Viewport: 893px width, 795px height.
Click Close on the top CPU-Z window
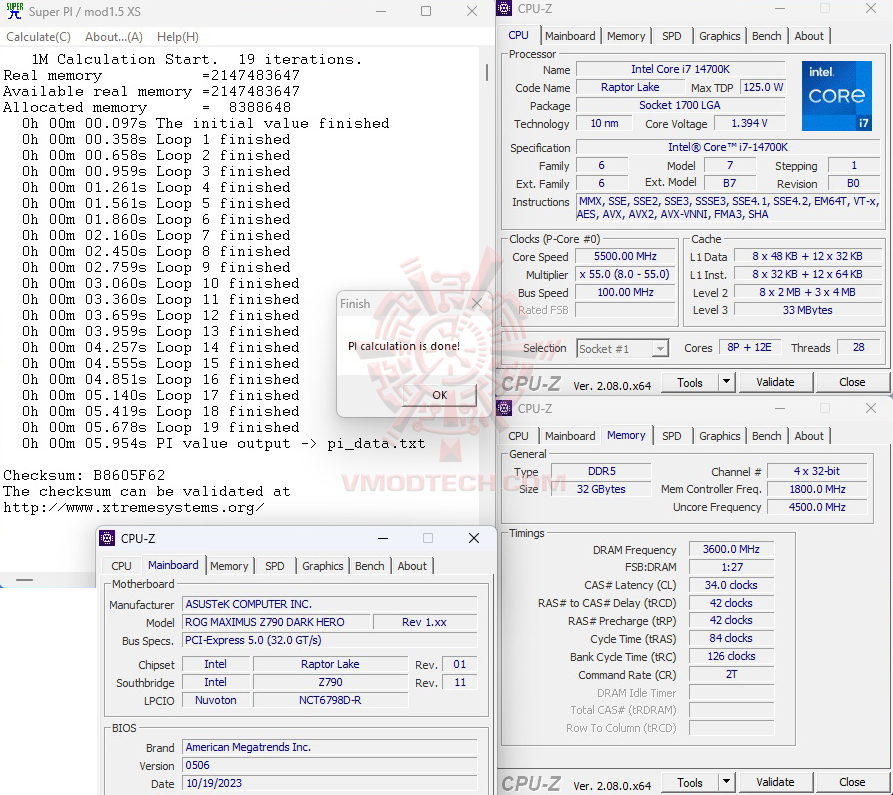(x=851, y=382)
